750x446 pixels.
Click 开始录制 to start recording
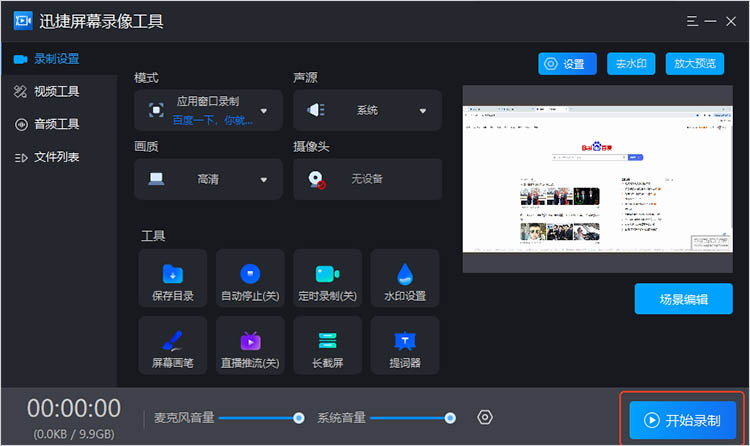click(x=683, y=420)
